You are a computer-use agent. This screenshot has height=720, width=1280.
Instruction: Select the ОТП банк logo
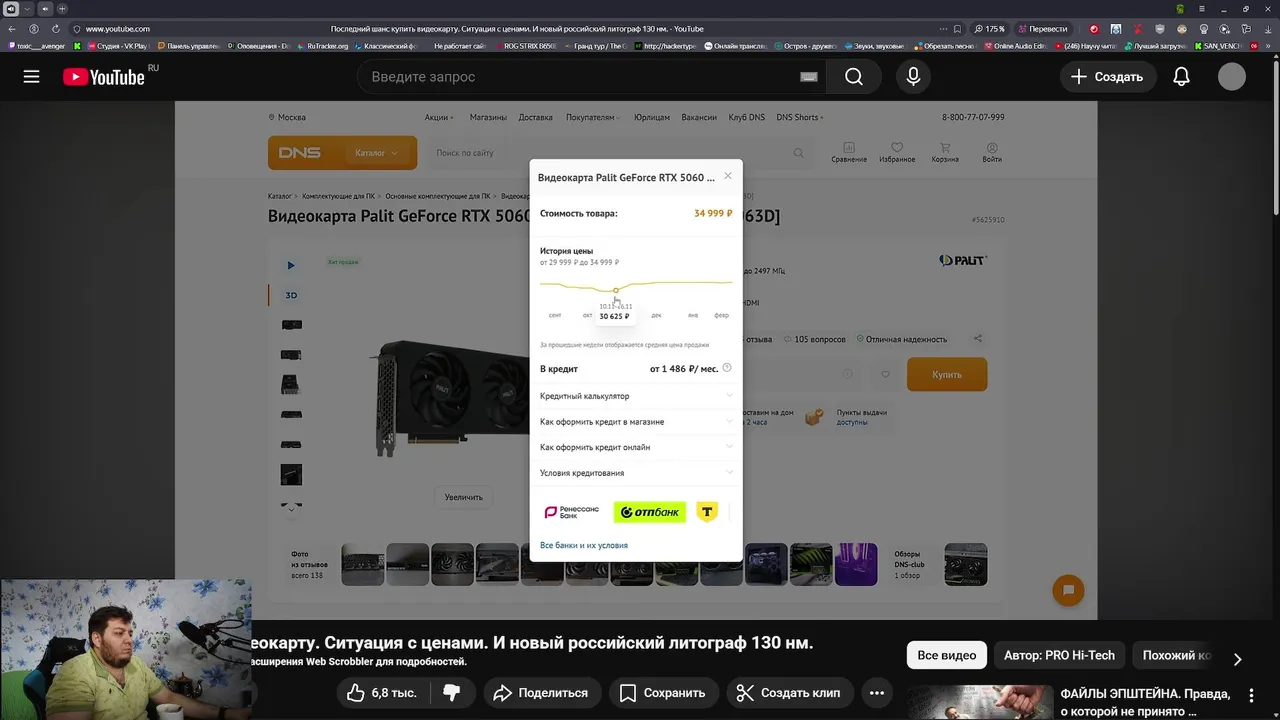(650, 512)
